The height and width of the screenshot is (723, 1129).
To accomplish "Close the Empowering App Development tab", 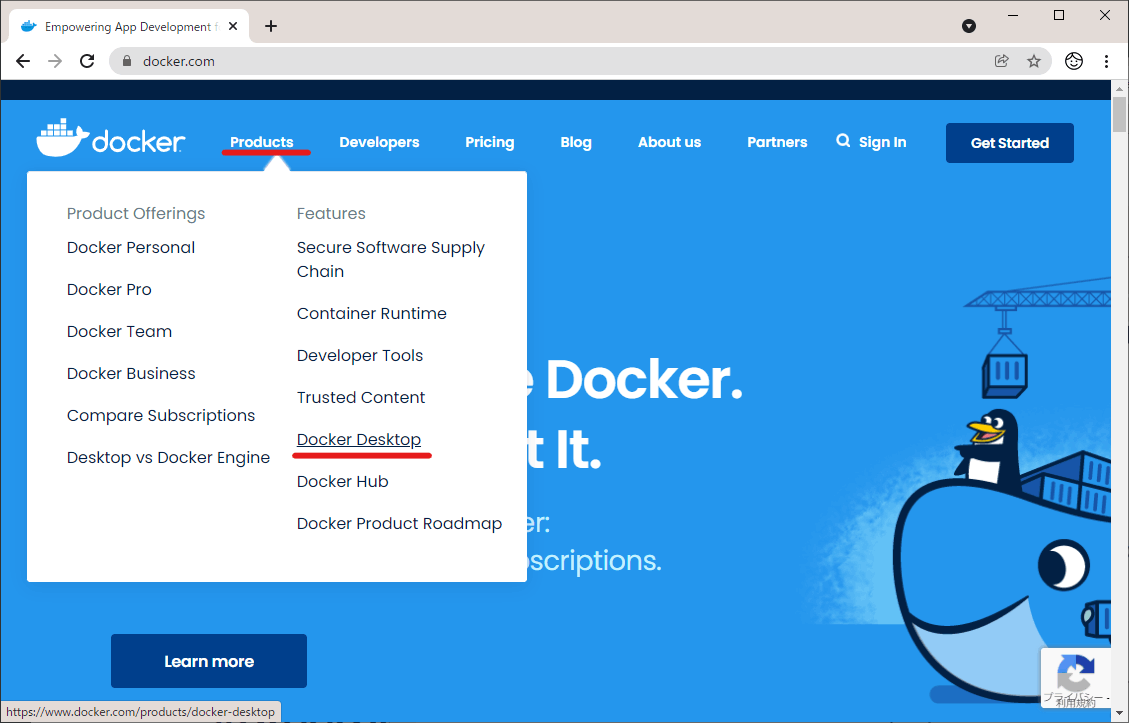I will pyautogui.click(x=233, y=27).
